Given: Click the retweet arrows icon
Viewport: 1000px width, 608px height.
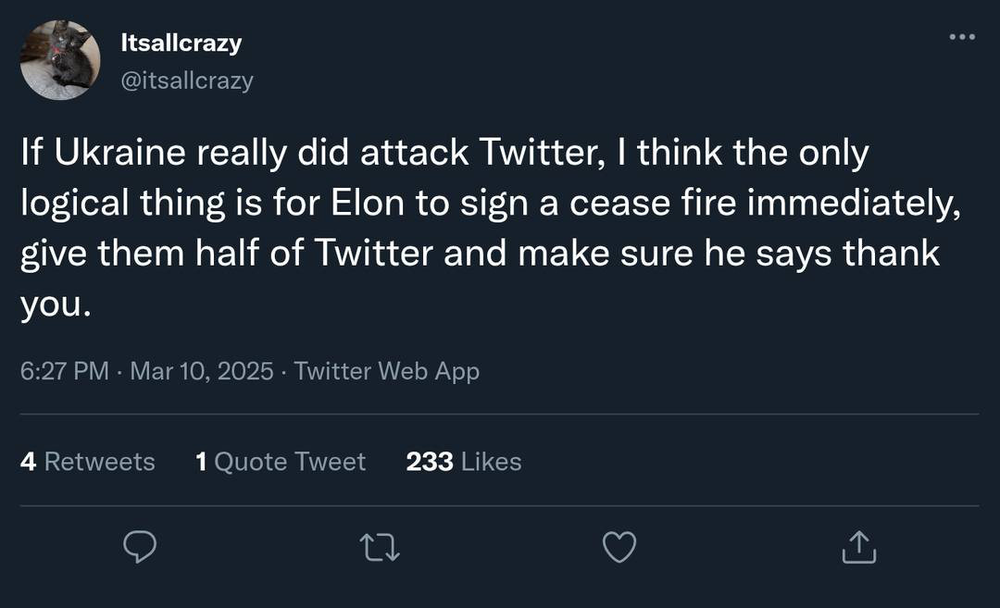Looking at the screenshot, I should click(x=380, y=546).
